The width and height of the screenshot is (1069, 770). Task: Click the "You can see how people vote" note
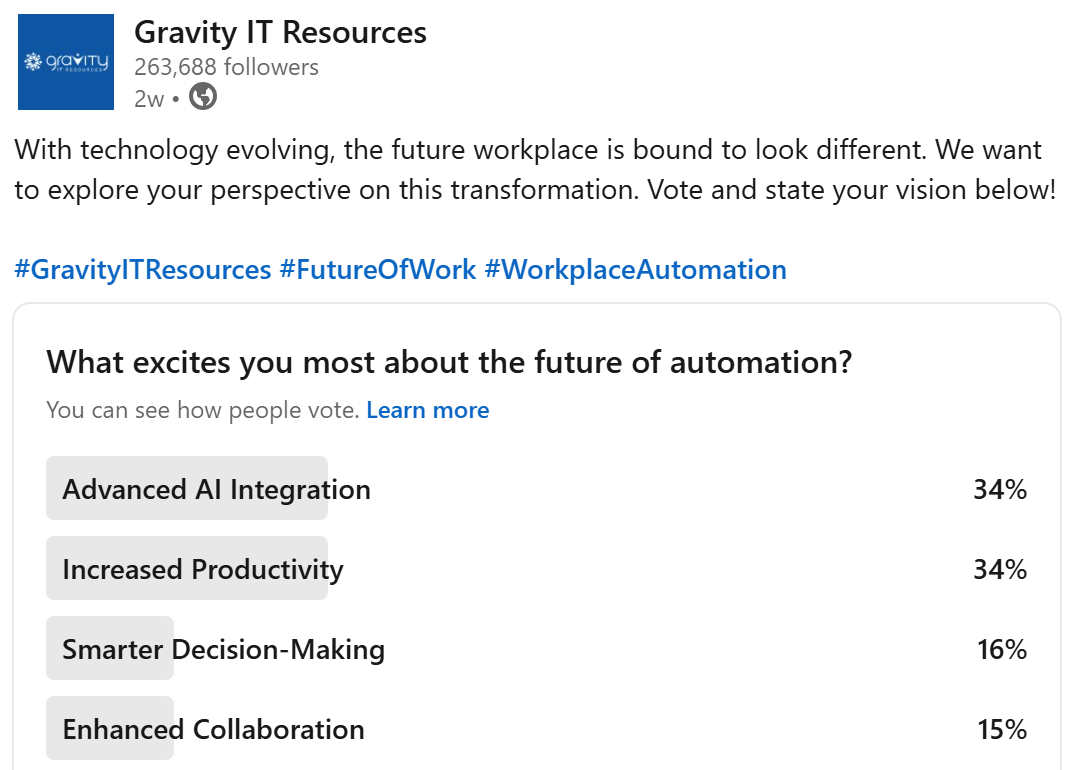[x=202, y=410]
